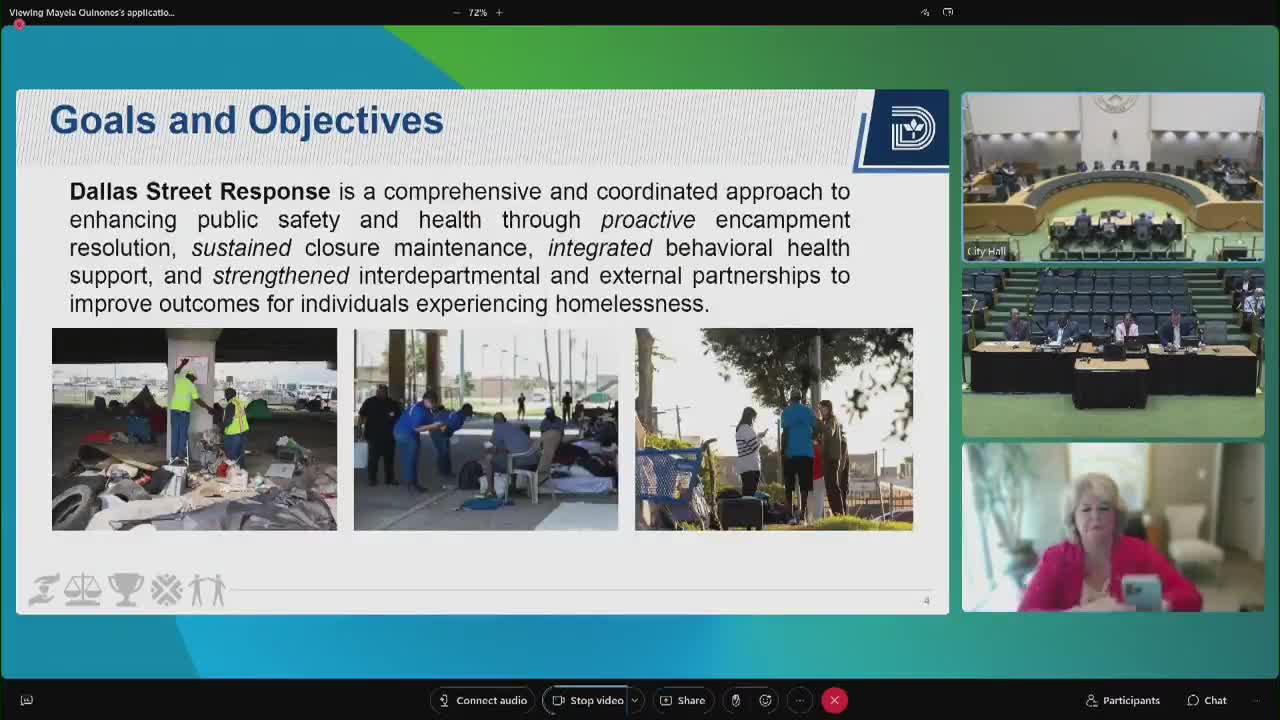Click the pop-out window icon in top bar
Viewport: 1280px width, 720px height.
948,12
